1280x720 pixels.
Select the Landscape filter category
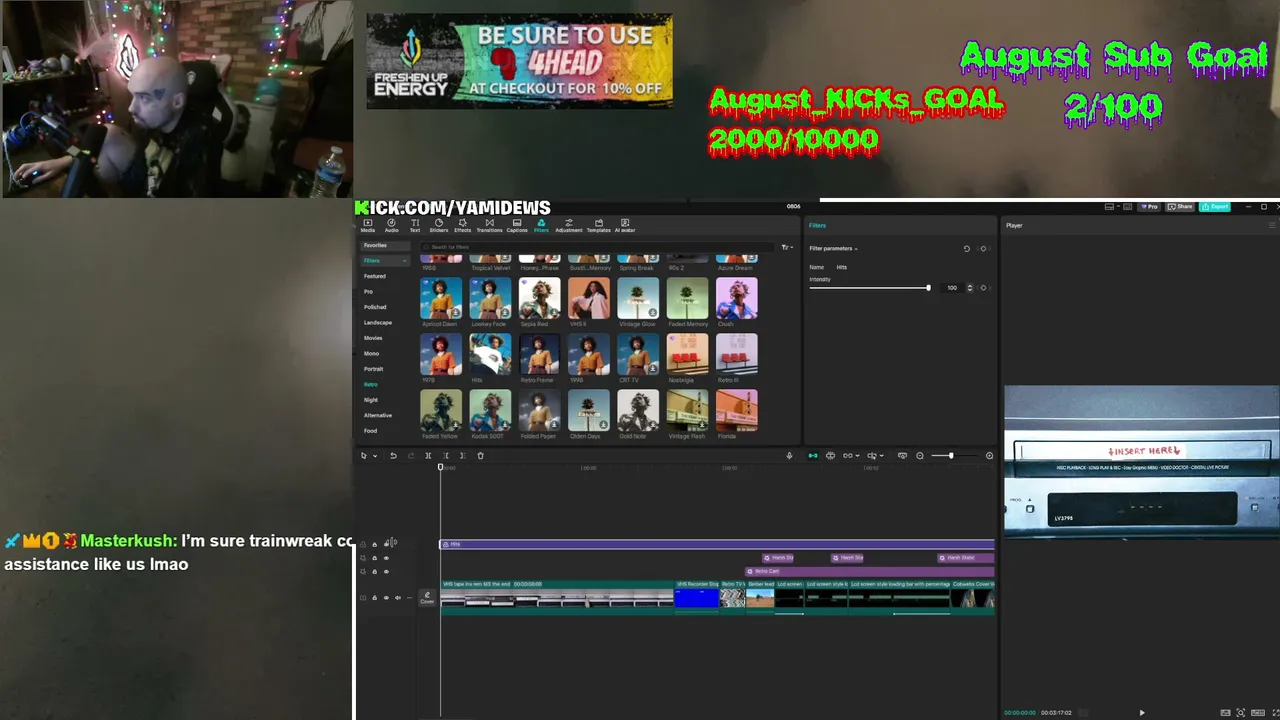pos(378,322)
